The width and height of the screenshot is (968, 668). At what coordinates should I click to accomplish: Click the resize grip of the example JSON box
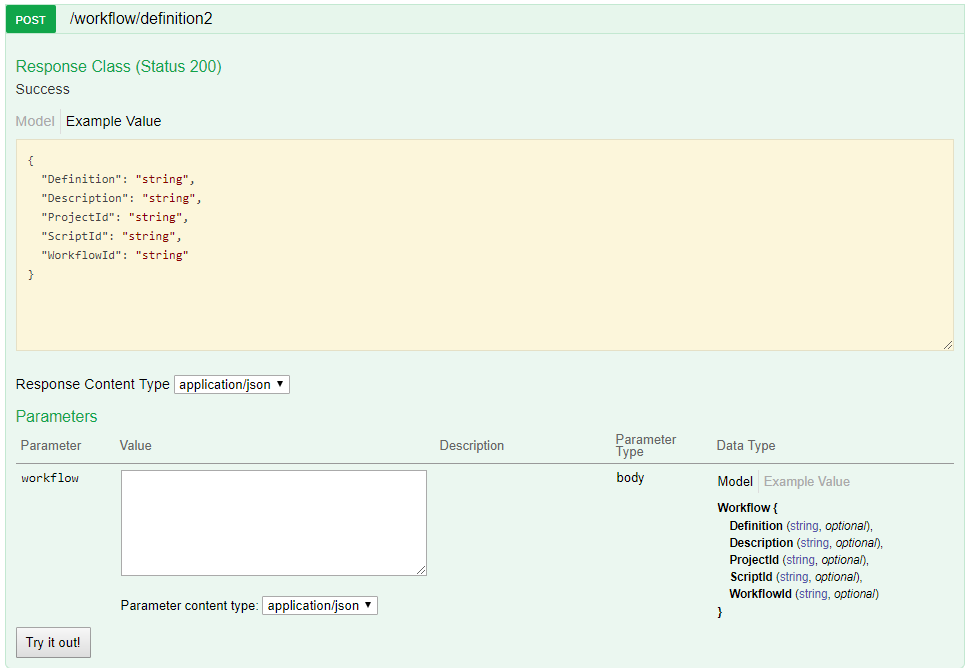(947, 344)
